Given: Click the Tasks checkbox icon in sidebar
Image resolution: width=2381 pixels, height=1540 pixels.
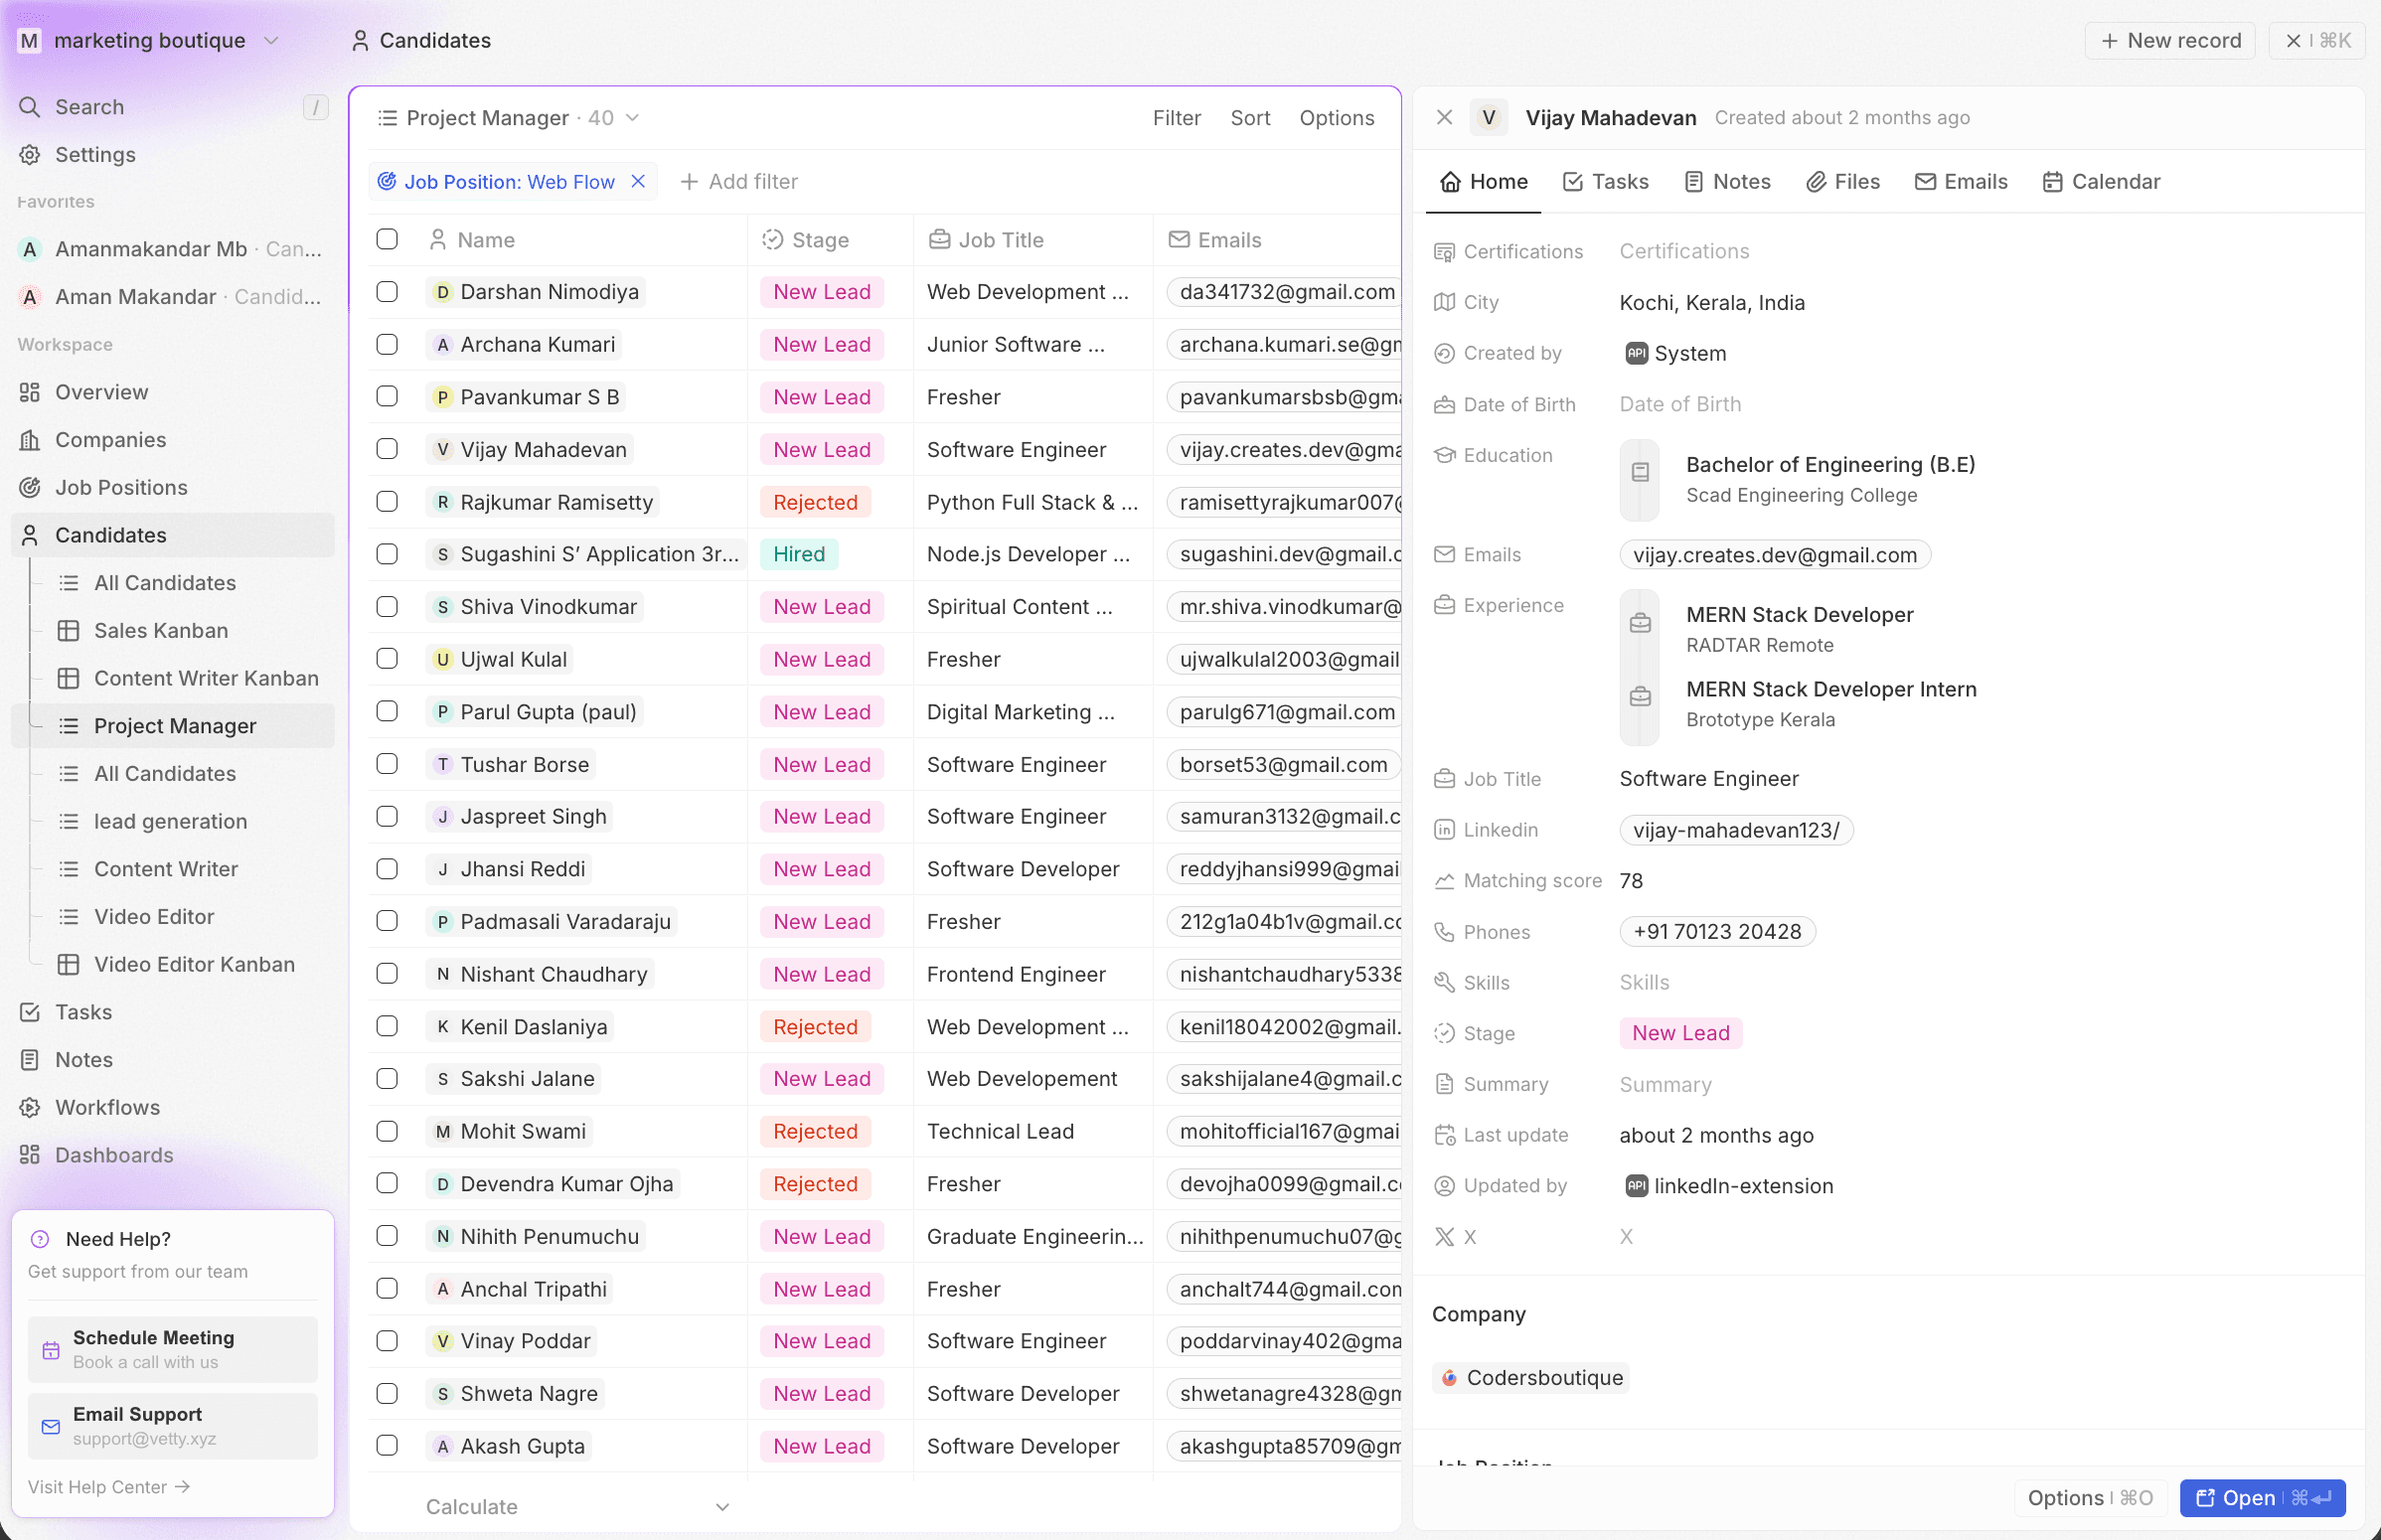Looking at the screenshot, I should (x=30, y=1012).
